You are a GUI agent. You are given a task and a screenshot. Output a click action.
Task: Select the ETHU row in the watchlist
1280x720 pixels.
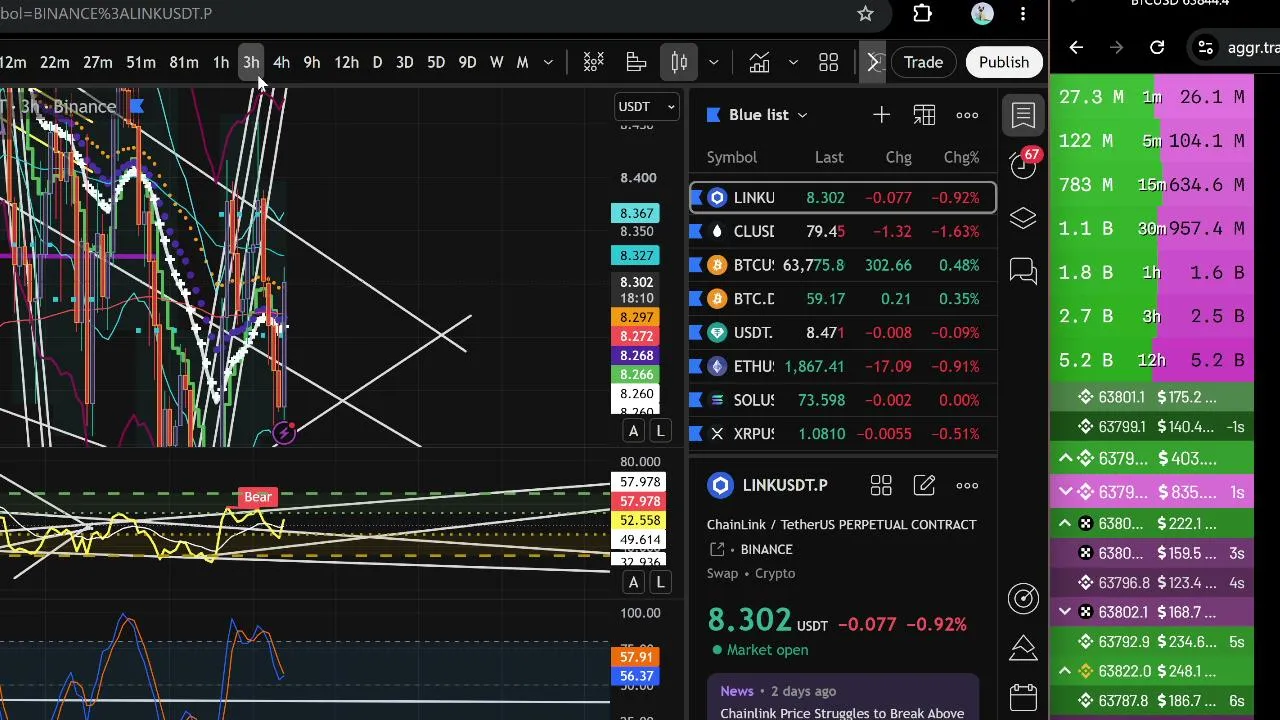pos(842,367)
